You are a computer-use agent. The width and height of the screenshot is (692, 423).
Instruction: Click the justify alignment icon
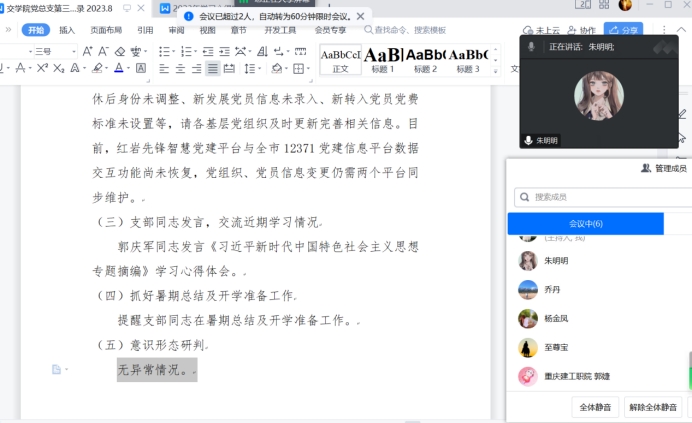(212, 69)
